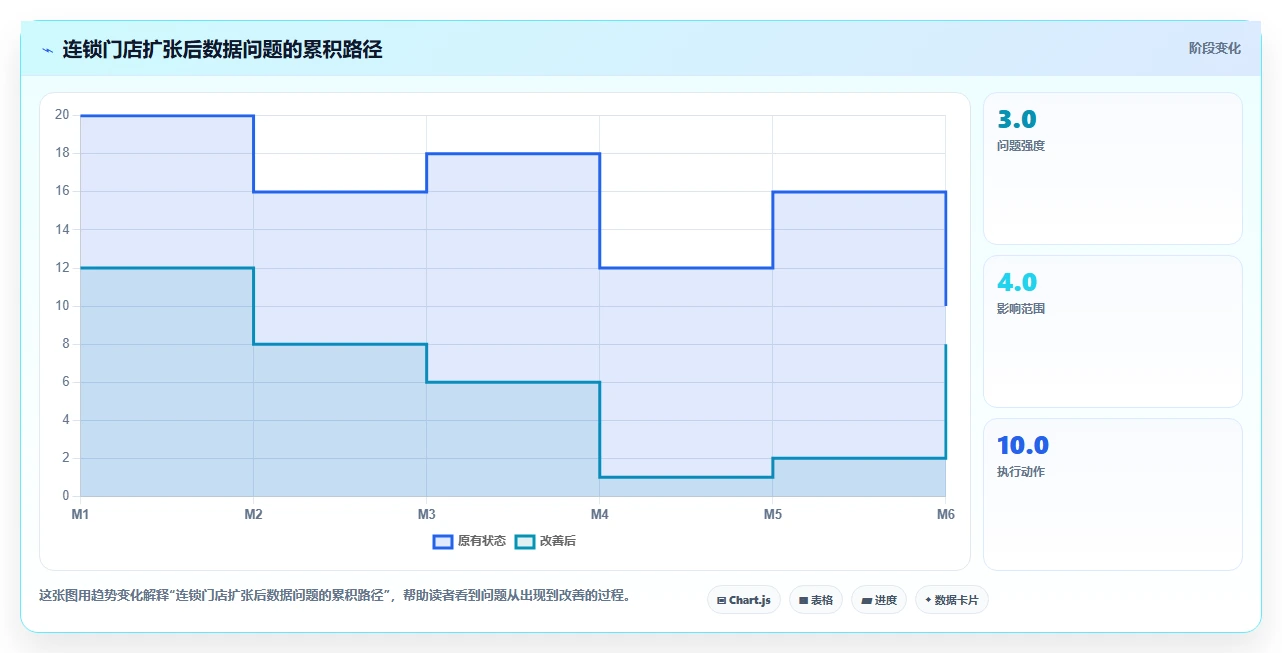
Task: Open the 3.0 问题强度 metric card
Action: 1113,168
